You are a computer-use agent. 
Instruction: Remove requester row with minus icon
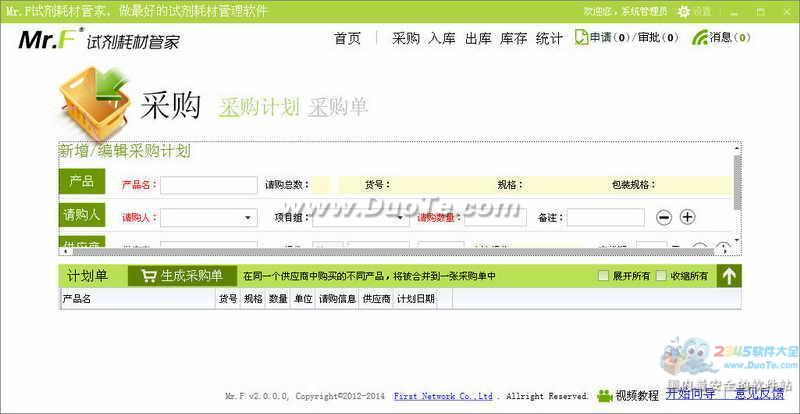coord(663,217)
